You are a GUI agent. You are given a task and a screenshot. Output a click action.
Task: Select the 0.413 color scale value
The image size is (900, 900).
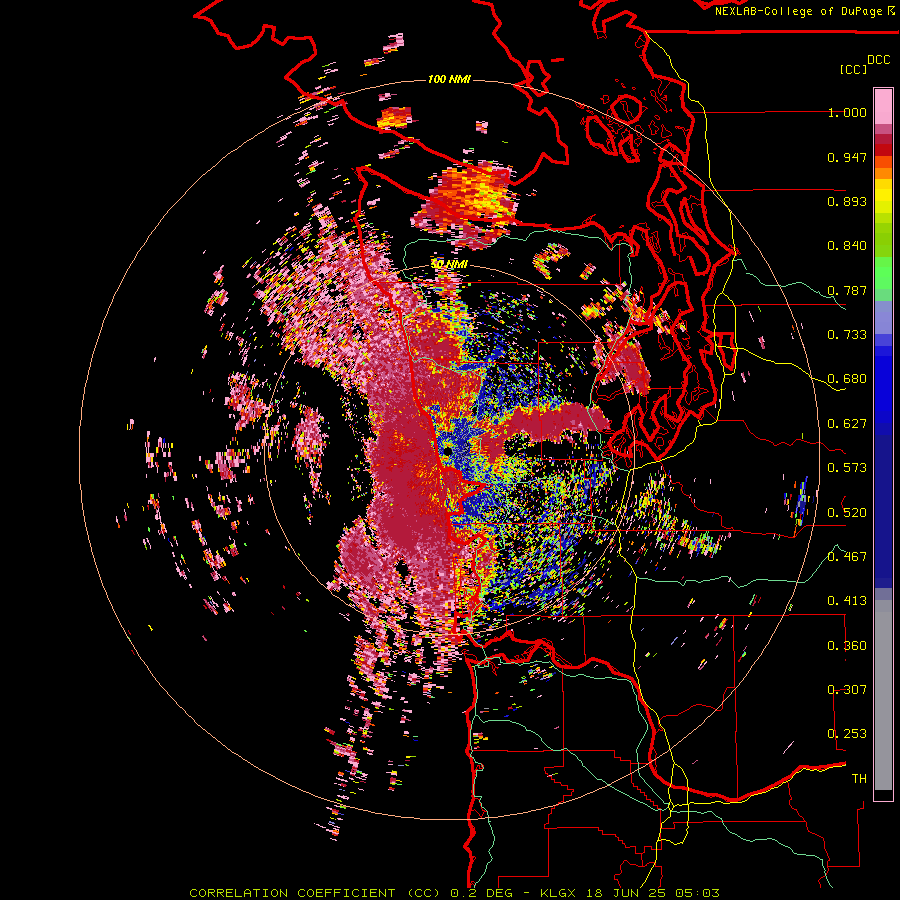tap(847, 601)
